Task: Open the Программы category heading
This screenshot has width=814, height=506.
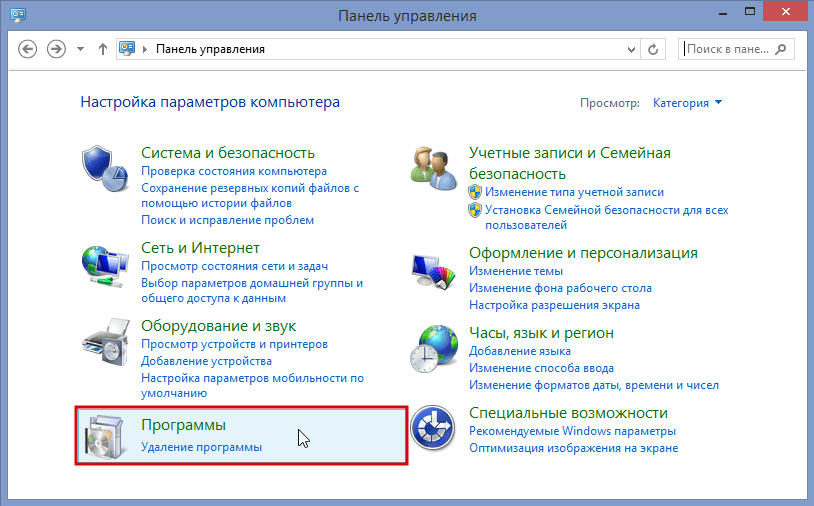Action: pyautogui.click(x=184, y=425)
